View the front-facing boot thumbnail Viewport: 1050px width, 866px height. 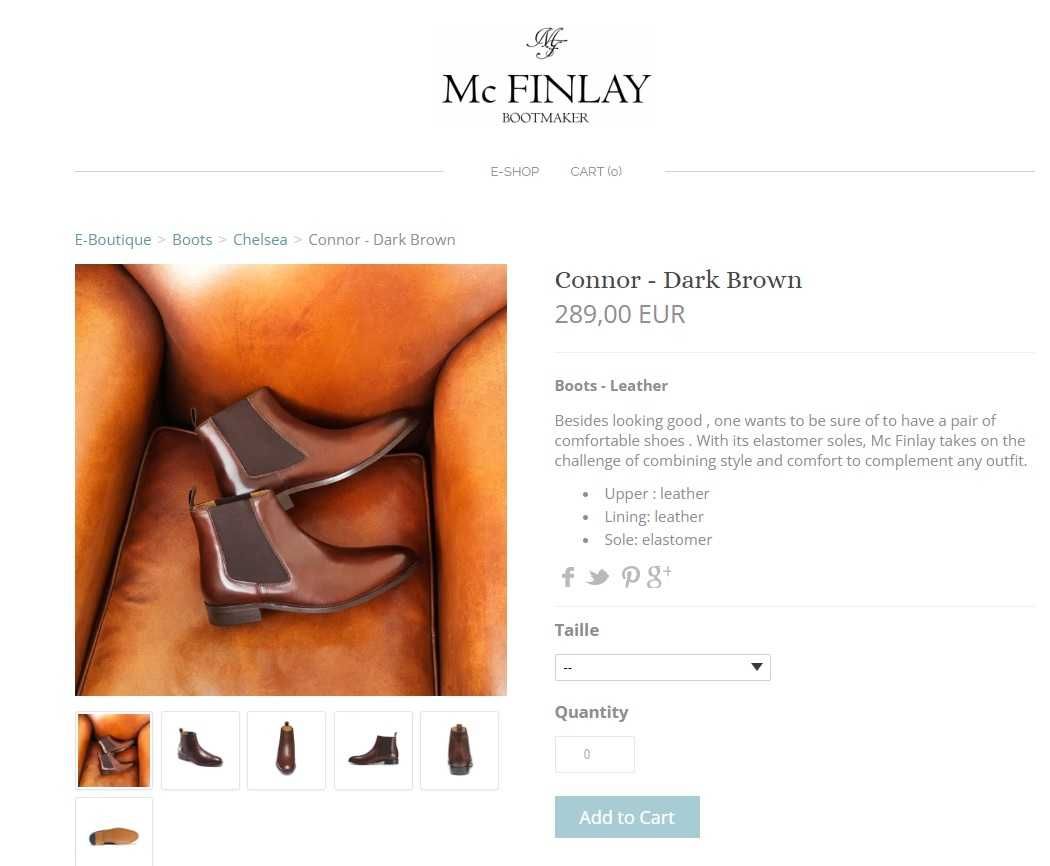(286, 750)
